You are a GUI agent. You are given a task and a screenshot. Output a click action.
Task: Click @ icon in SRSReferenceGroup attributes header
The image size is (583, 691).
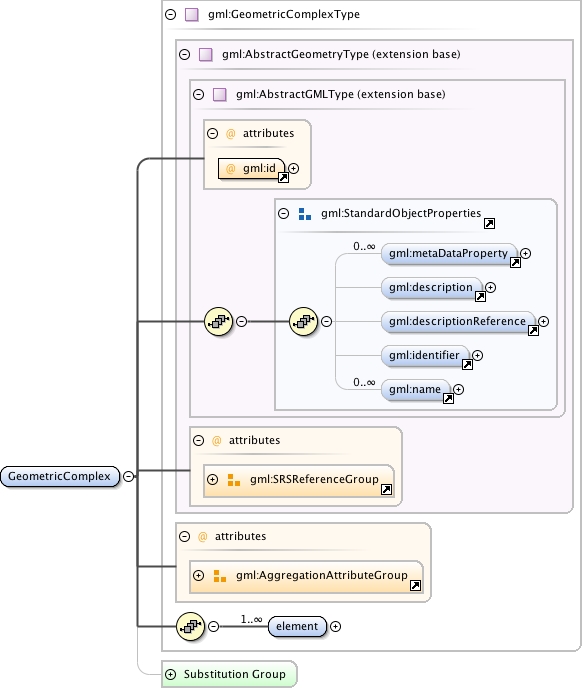216,441
